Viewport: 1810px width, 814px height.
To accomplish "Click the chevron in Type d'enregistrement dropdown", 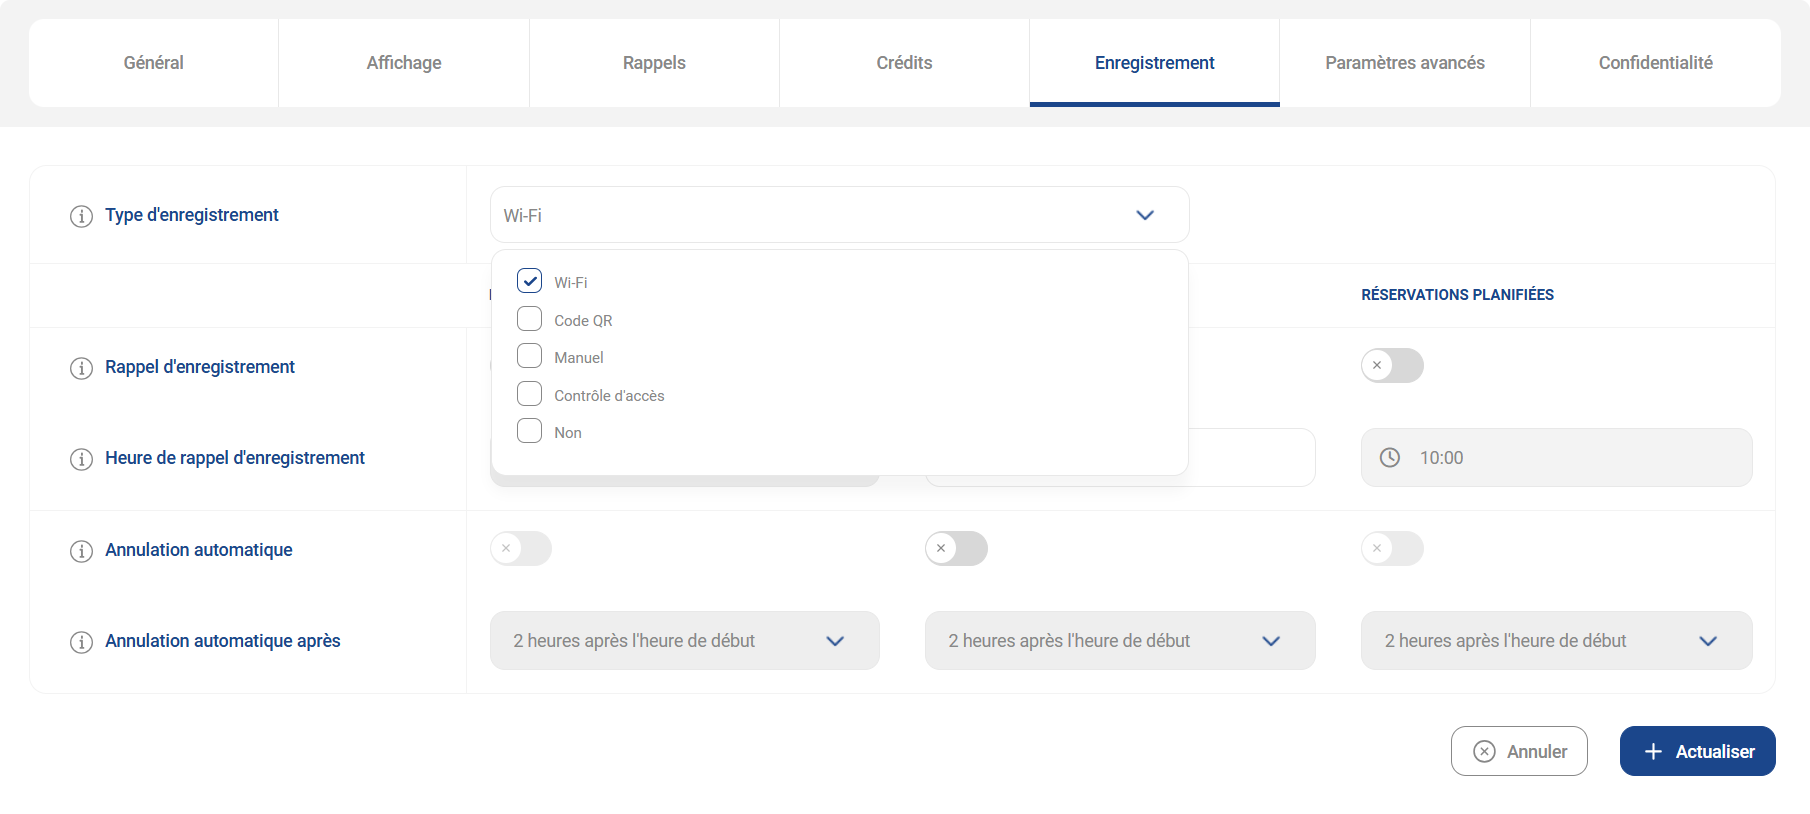I will pos(1145,215).
